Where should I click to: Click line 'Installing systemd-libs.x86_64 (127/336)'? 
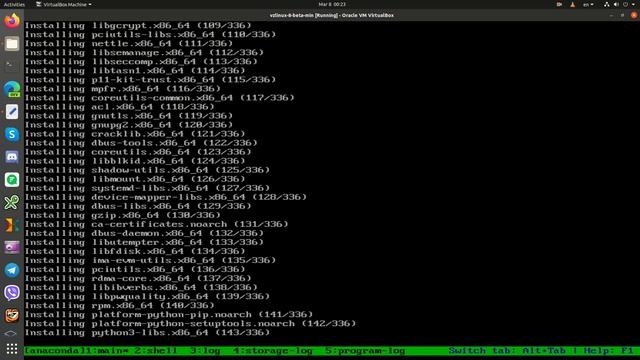(x=147, y=188)
